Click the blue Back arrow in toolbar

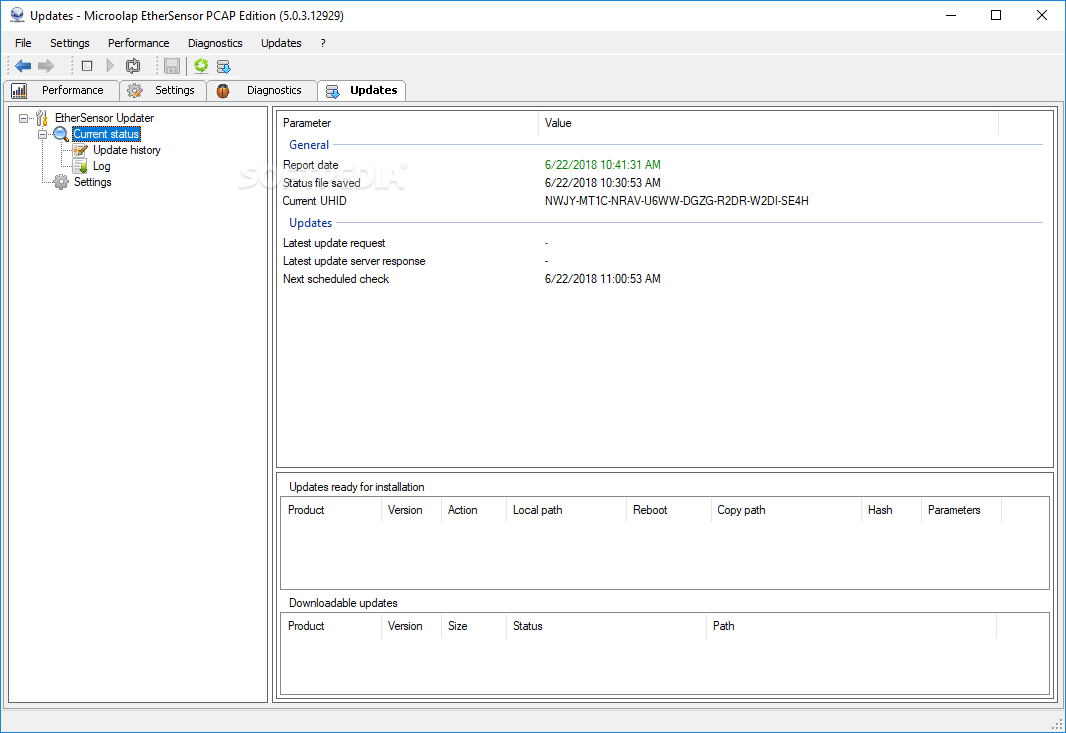pos(23,66)
